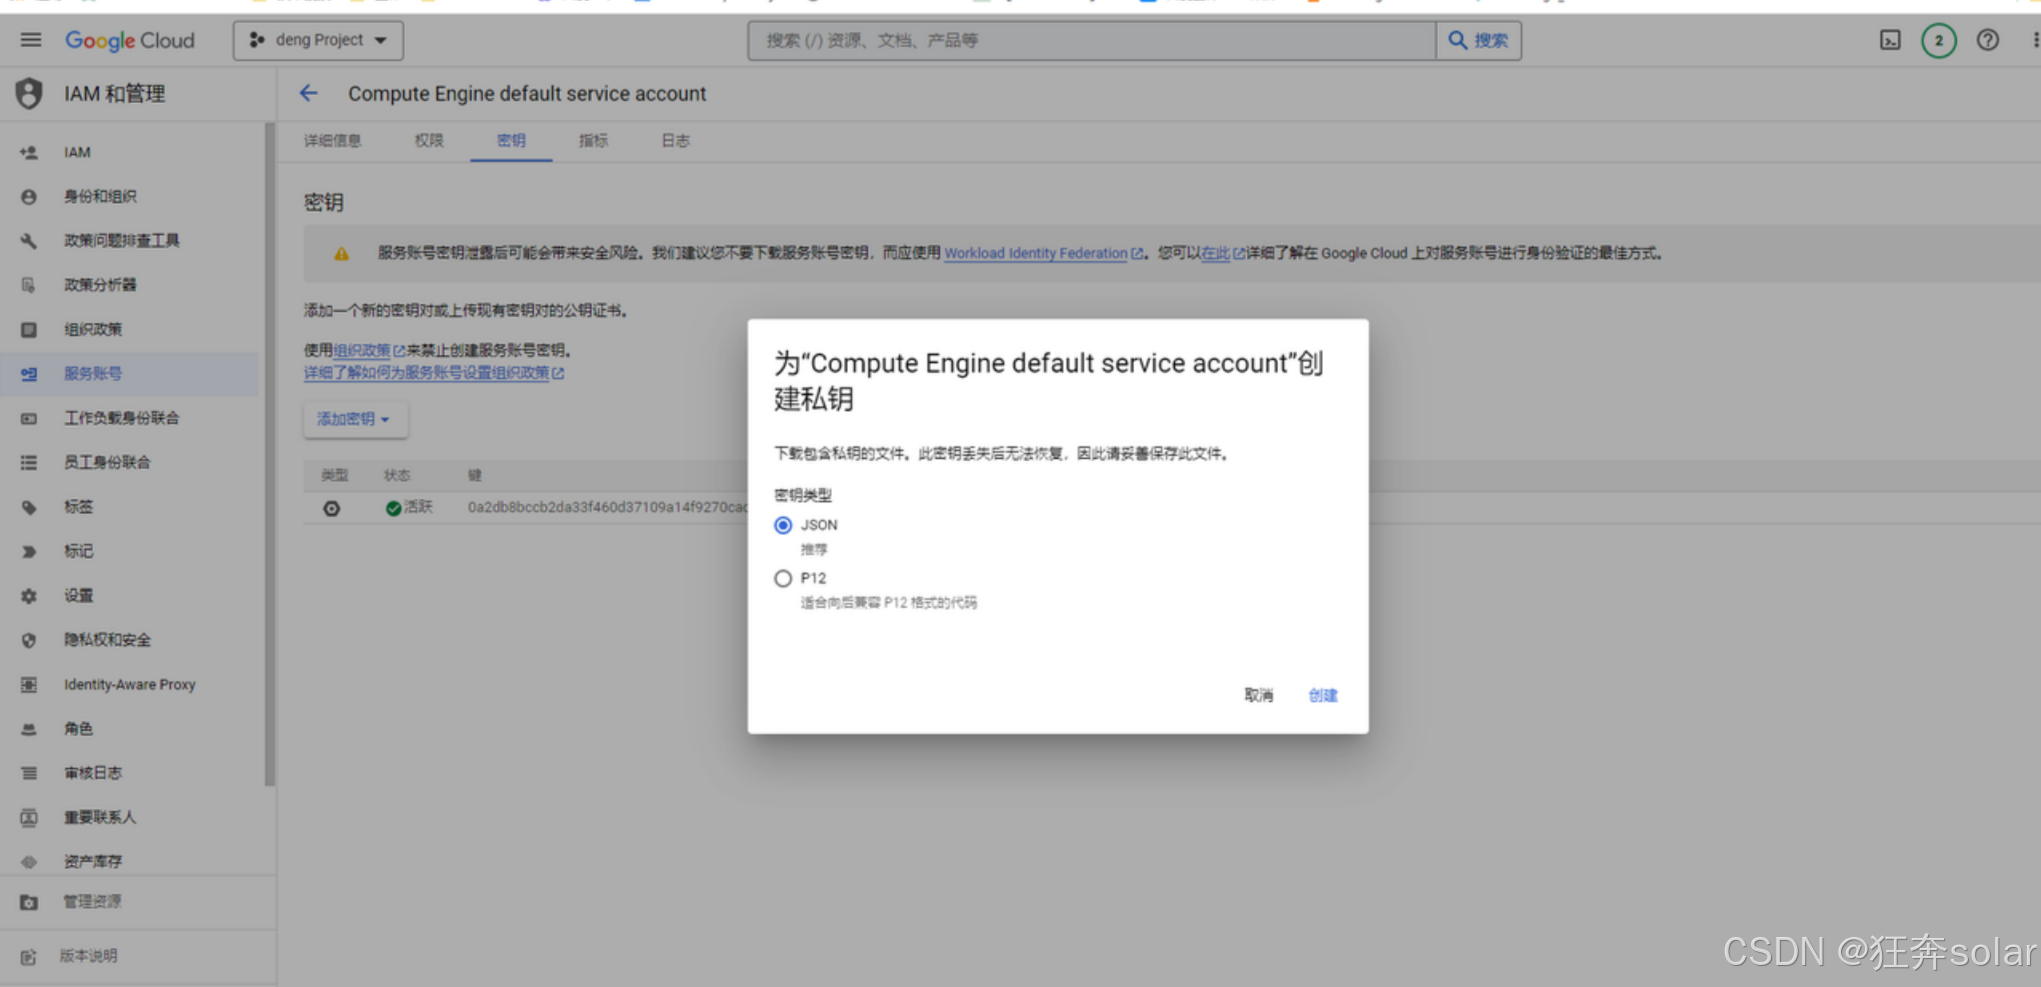This screenshot has height=987, width=2041.
Task: Click the 隐私权和安全 shield icon
Action: point(29,640)
